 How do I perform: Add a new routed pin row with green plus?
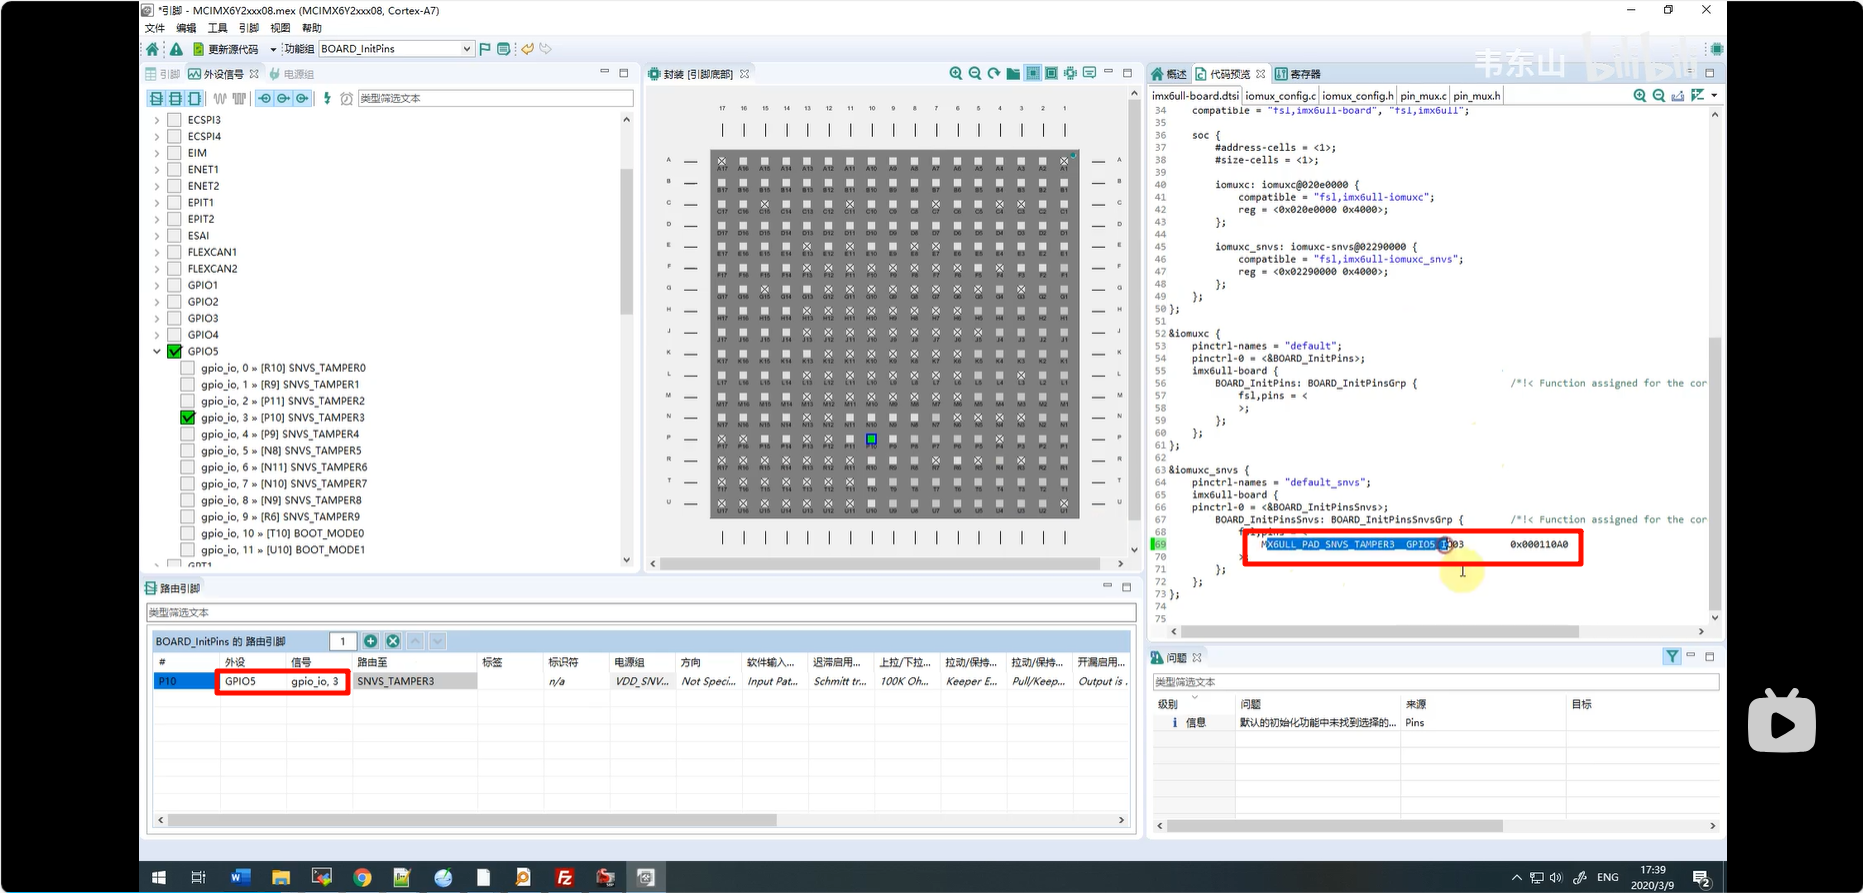tap(371, 641)
